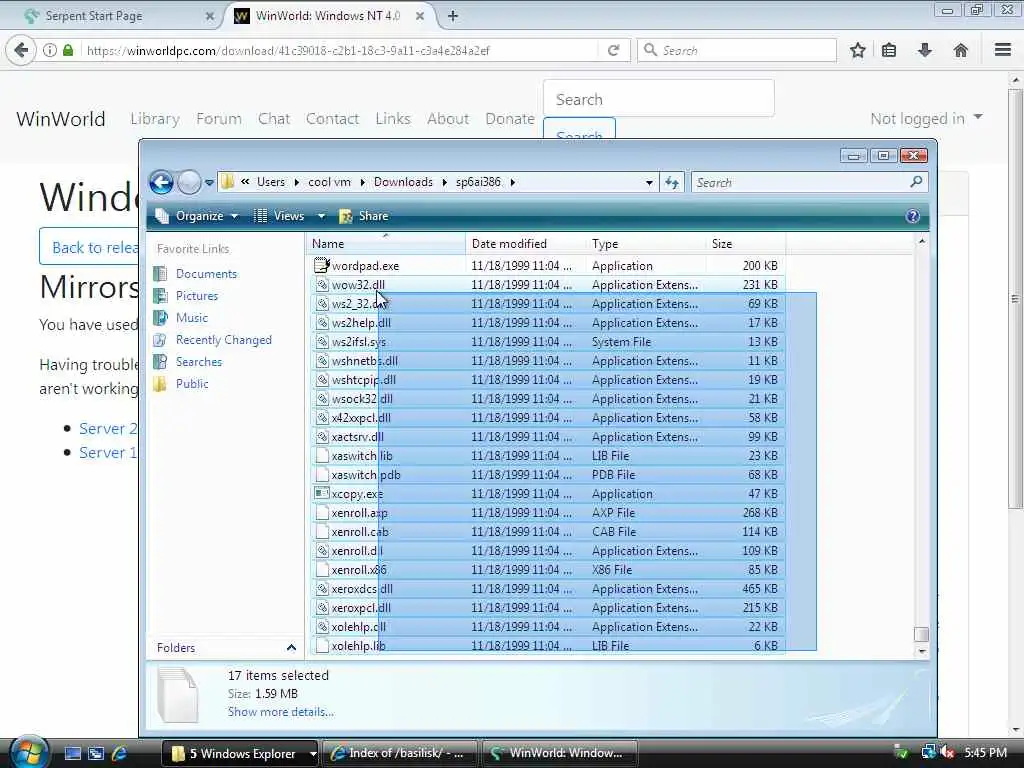Open the Explorer recent pages dropdown arrow
This screenshot has width=1024, height=768.
pyautogui.click(x=209, y=183)
